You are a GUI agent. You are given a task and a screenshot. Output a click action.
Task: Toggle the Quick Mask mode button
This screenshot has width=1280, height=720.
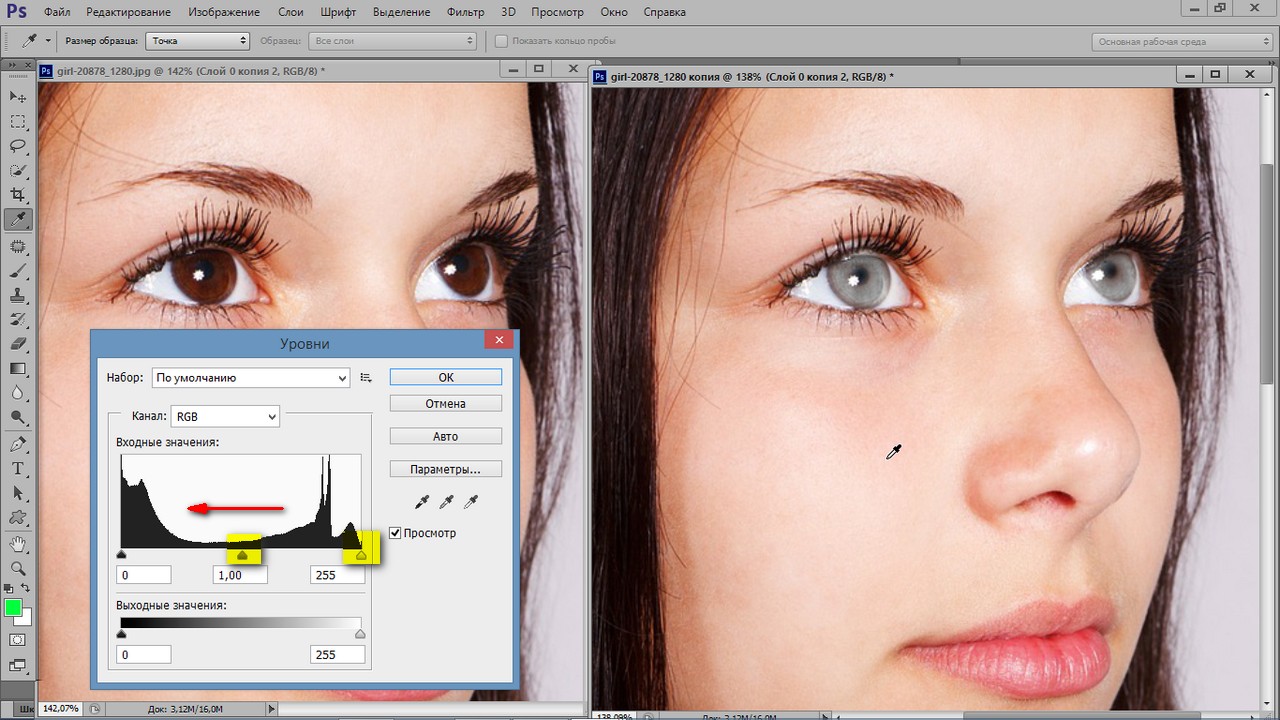(x=18, y=639)
